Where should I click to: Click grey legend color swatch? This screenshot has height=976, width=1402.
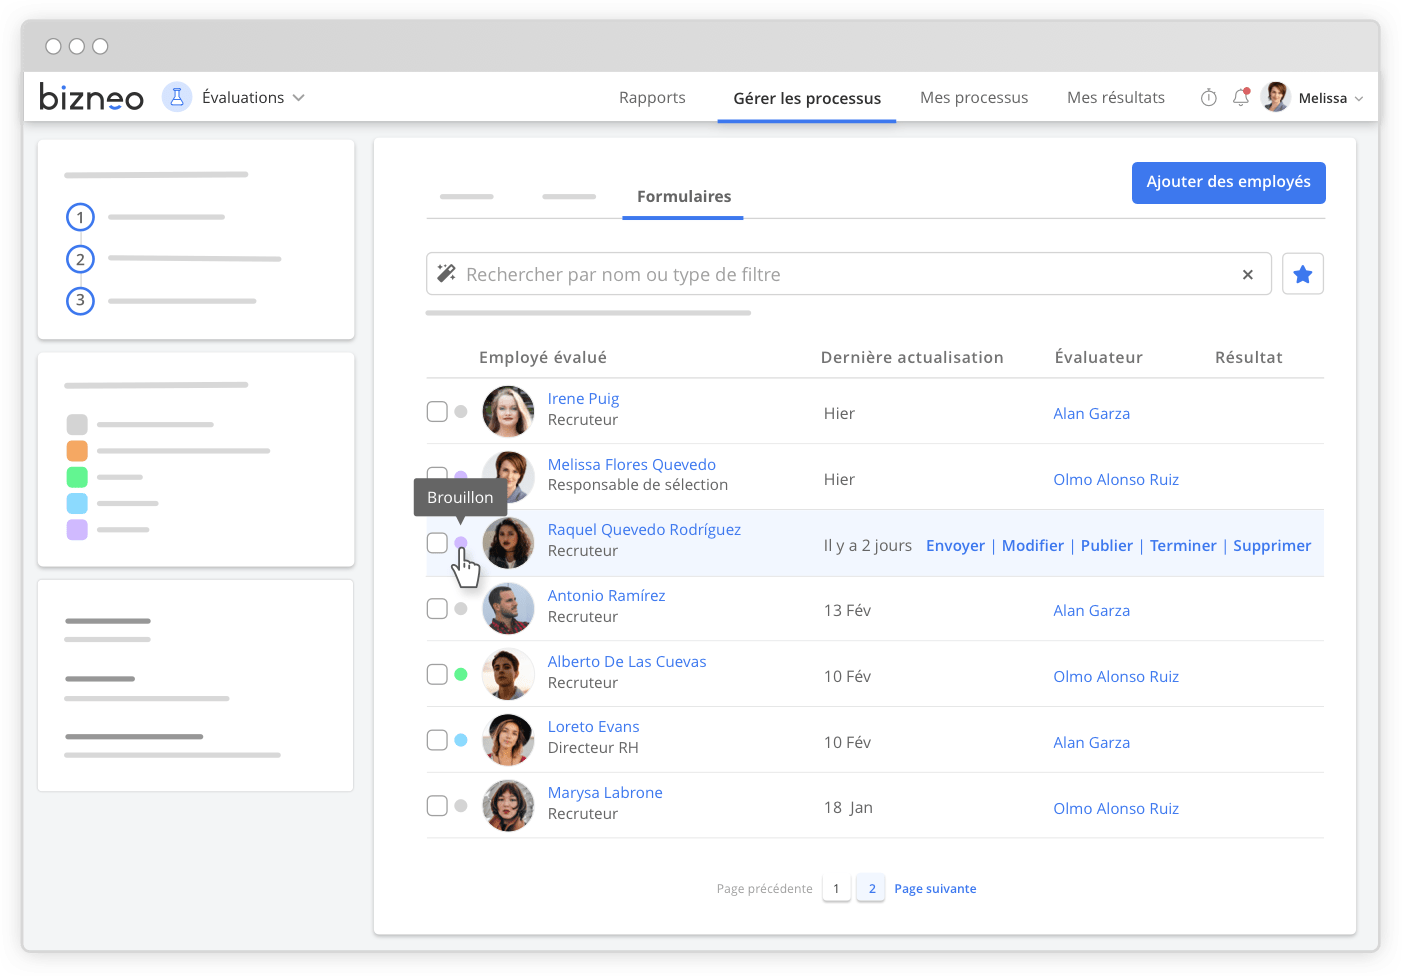(x=77, y=424)
